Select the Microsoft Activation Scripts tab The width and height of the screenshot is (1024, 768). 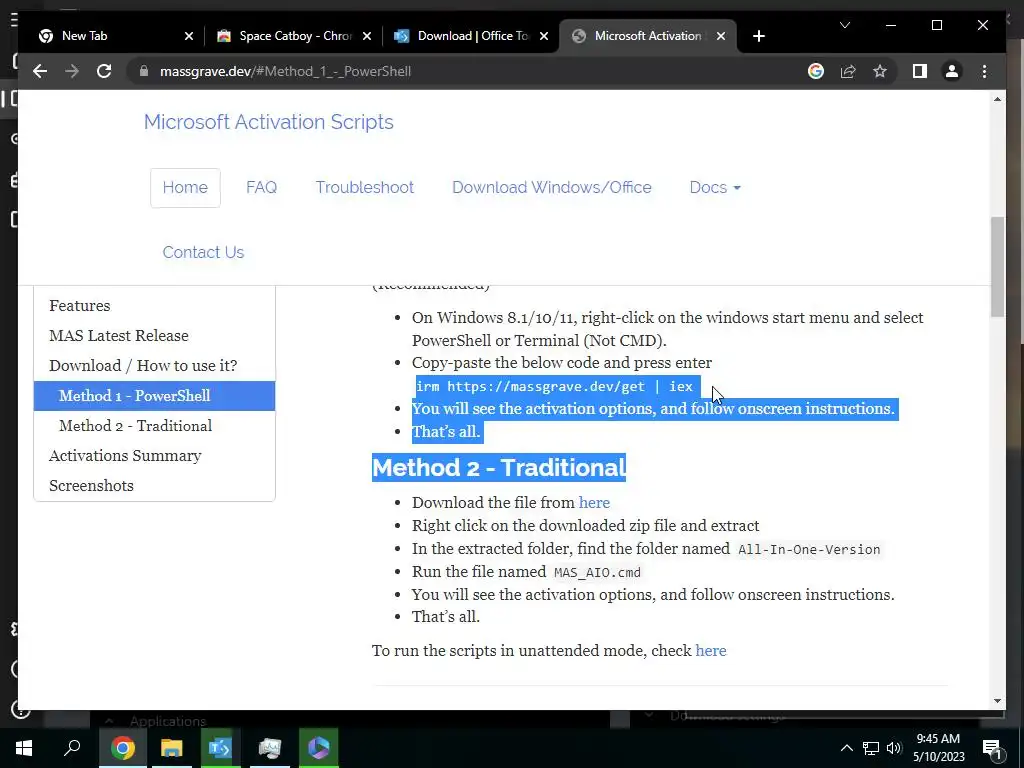(x=647, y=36)
